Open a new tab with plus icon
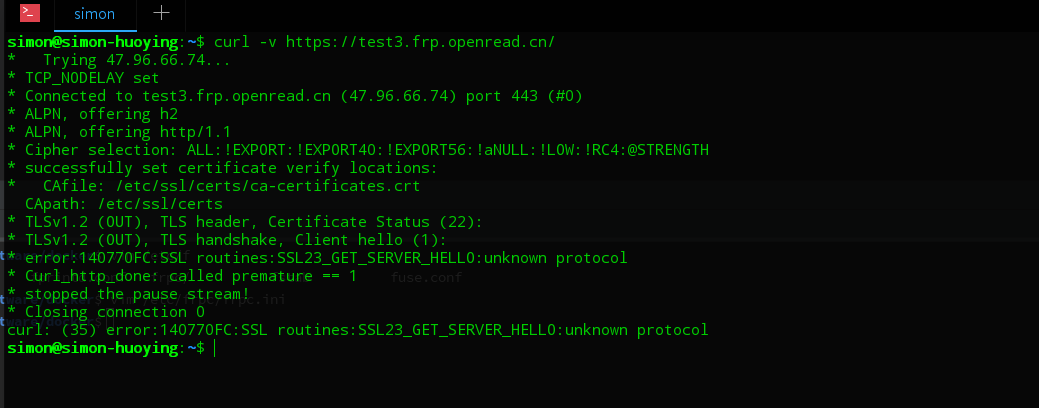This screenshot has width=1039, height=408. click(x=161, y=13)
